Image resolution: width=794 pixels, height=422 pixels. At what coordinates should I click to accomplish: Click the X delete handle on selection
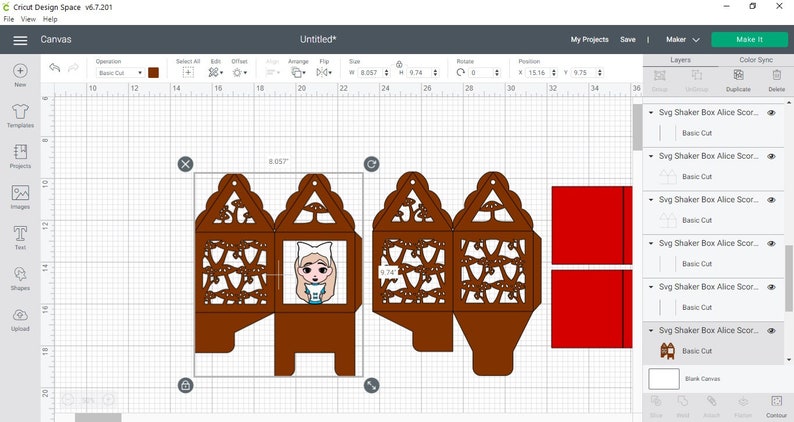(185, 164)
